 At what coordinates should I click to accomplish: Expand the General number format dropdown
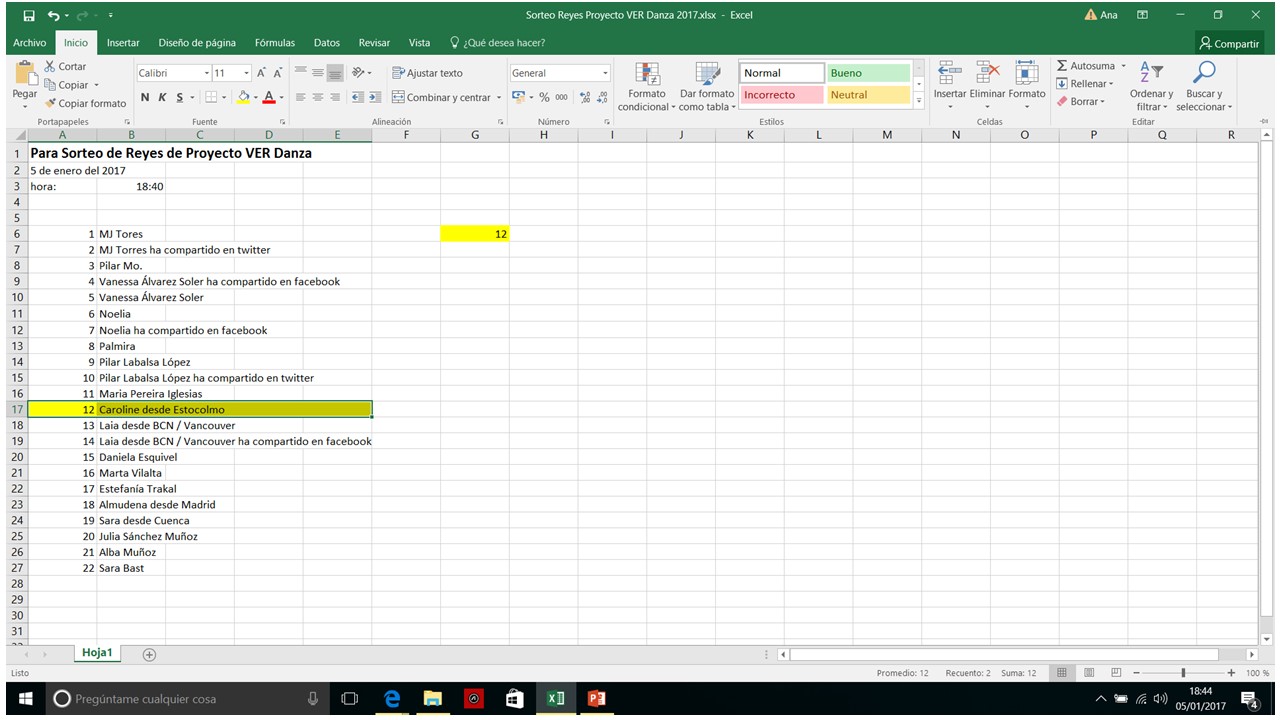coord(605,73)
